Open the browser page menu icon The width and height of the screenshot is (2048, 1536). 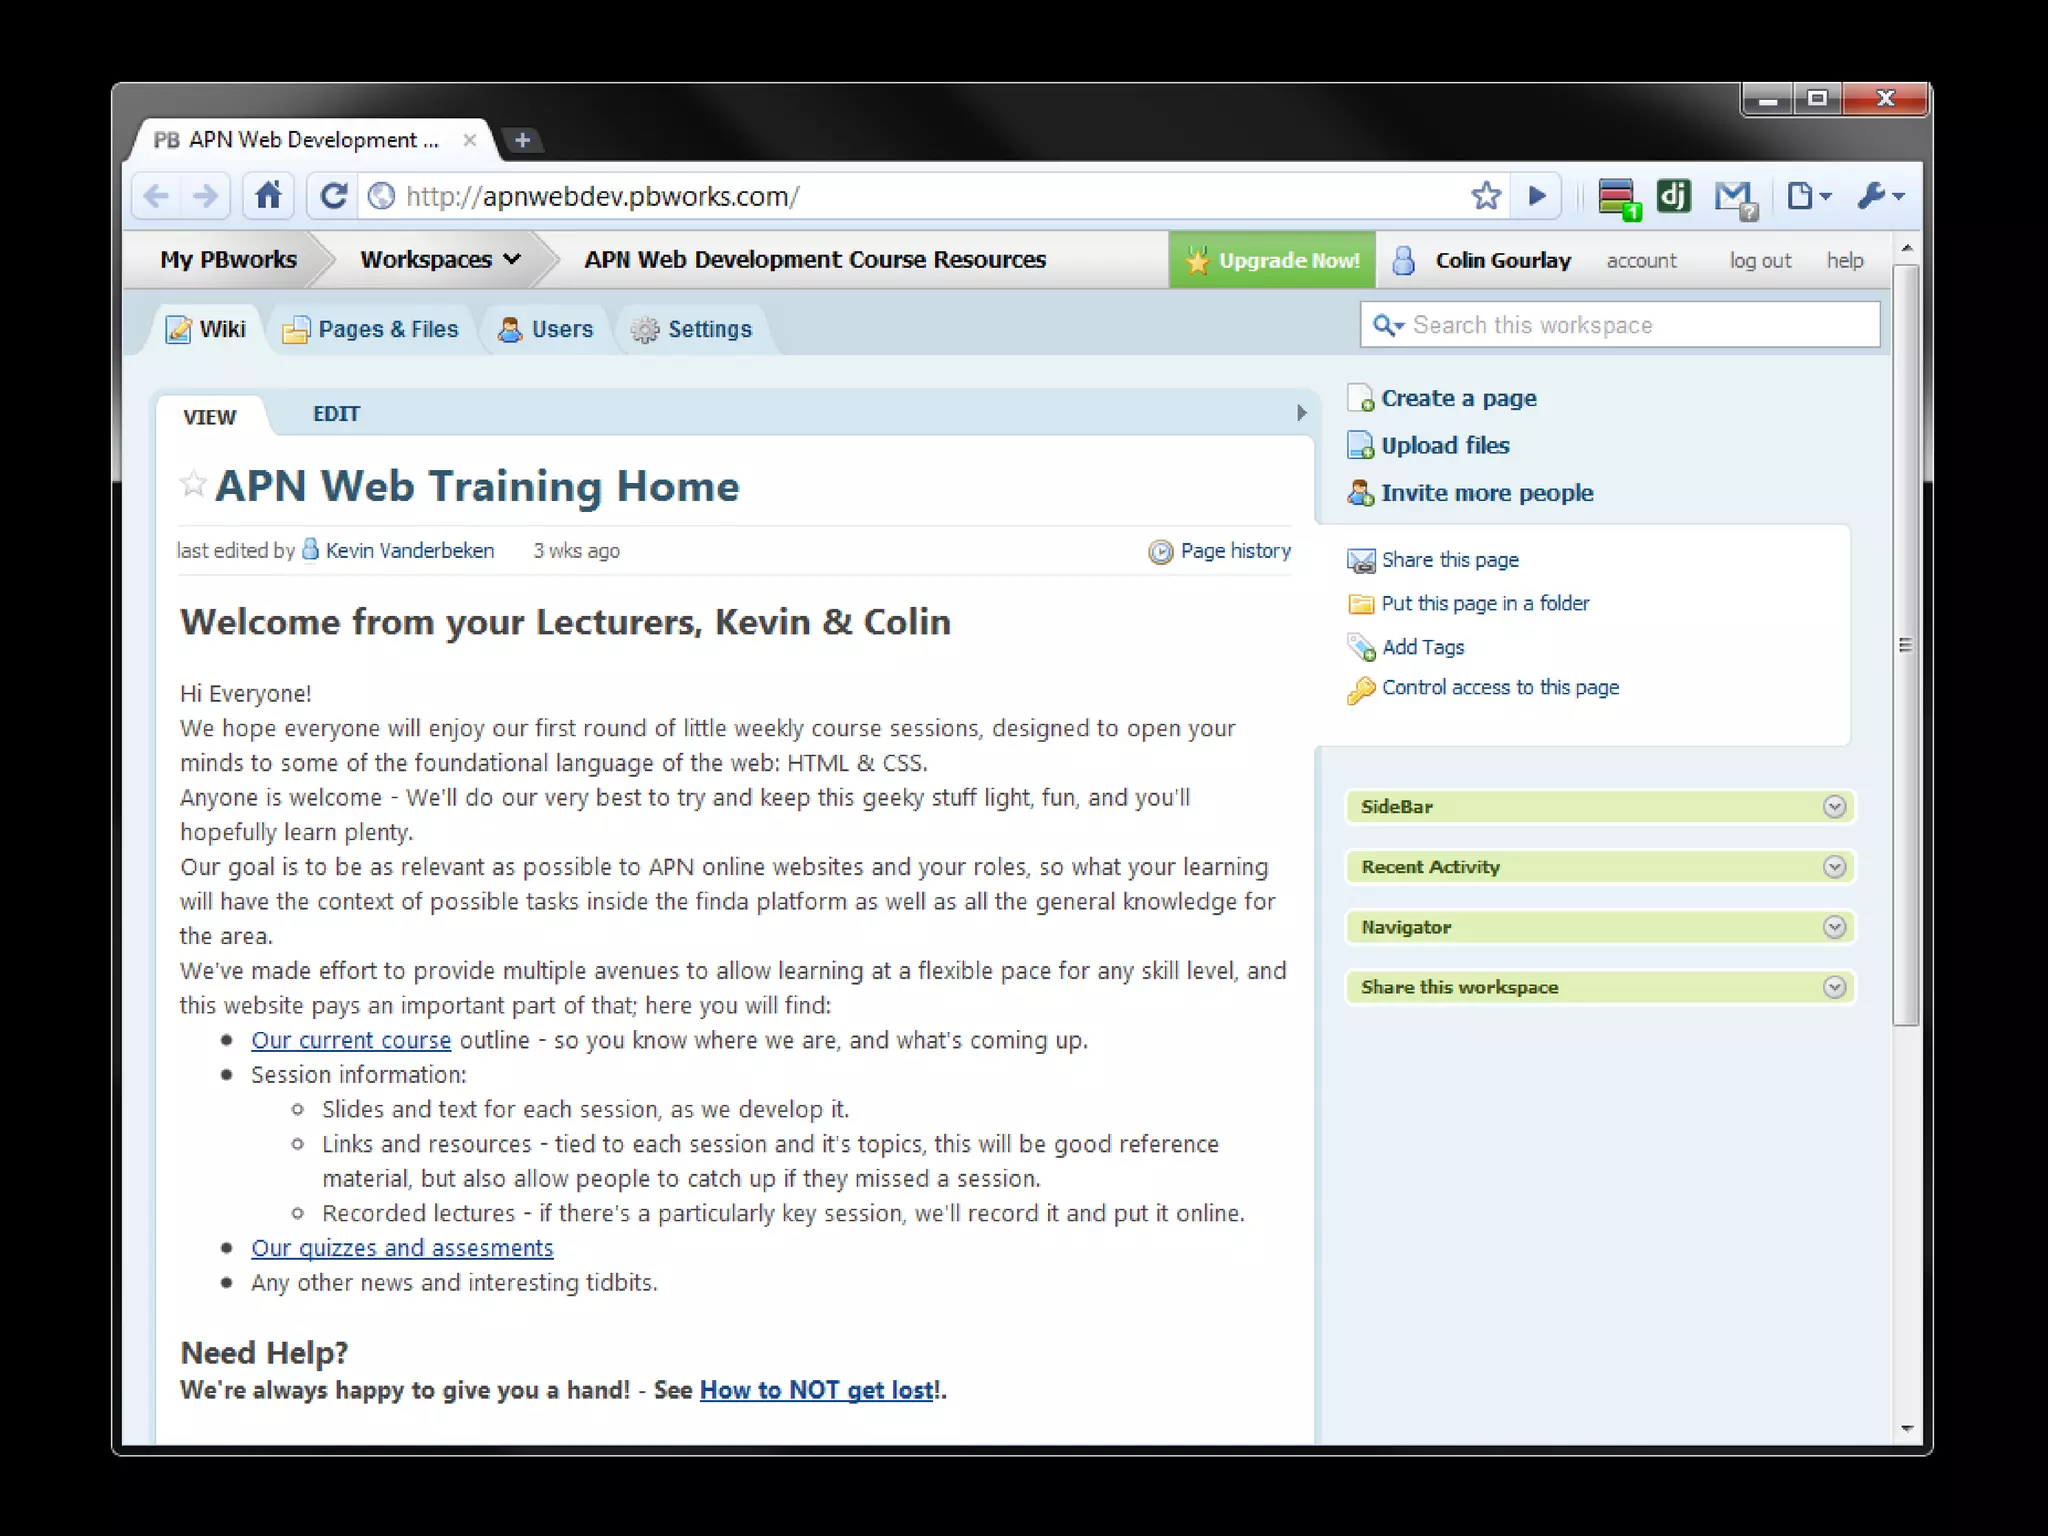[x=1806, y=196]
